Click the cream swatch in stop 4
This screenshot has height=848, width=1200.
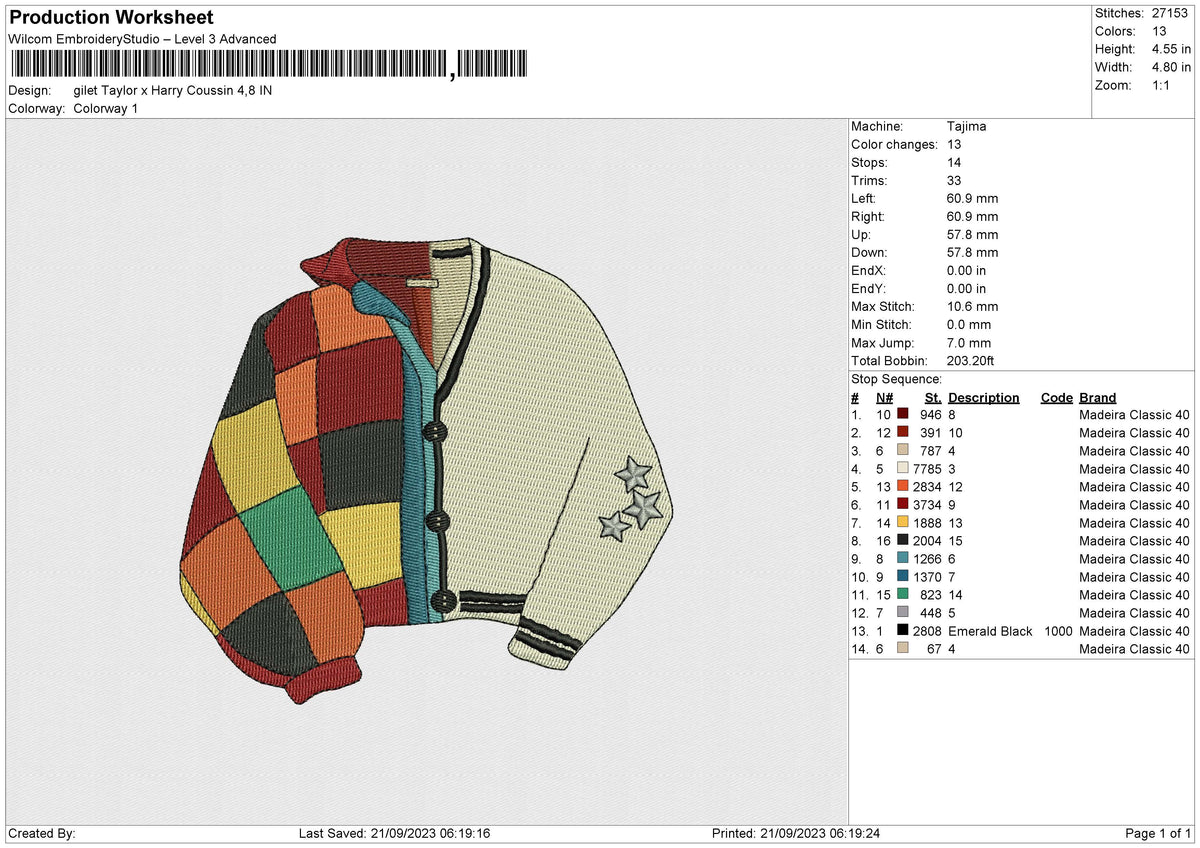[902, 468]
